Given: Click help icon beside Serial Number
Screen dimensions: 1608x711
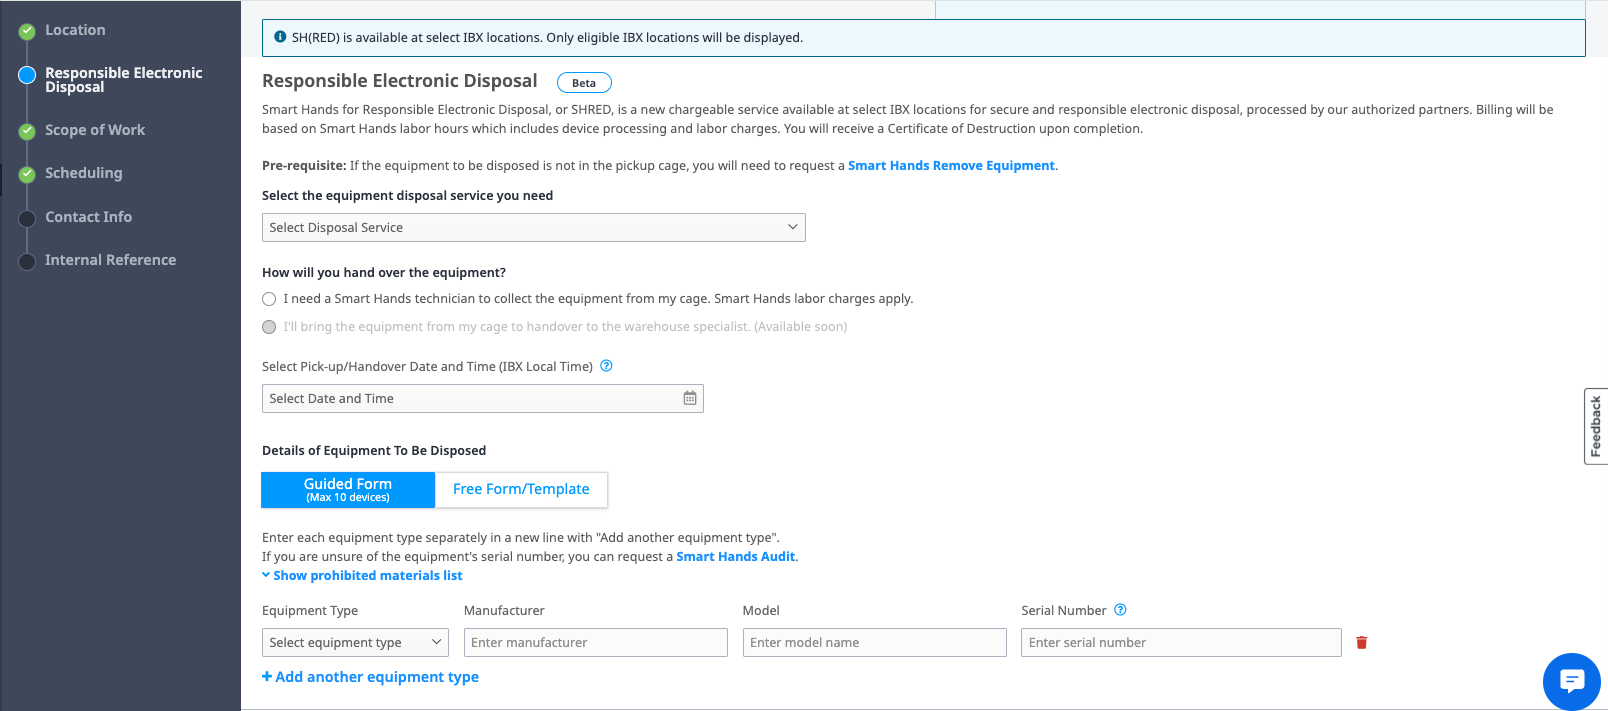Looking at the screenshot, I should pos(1120,610).
